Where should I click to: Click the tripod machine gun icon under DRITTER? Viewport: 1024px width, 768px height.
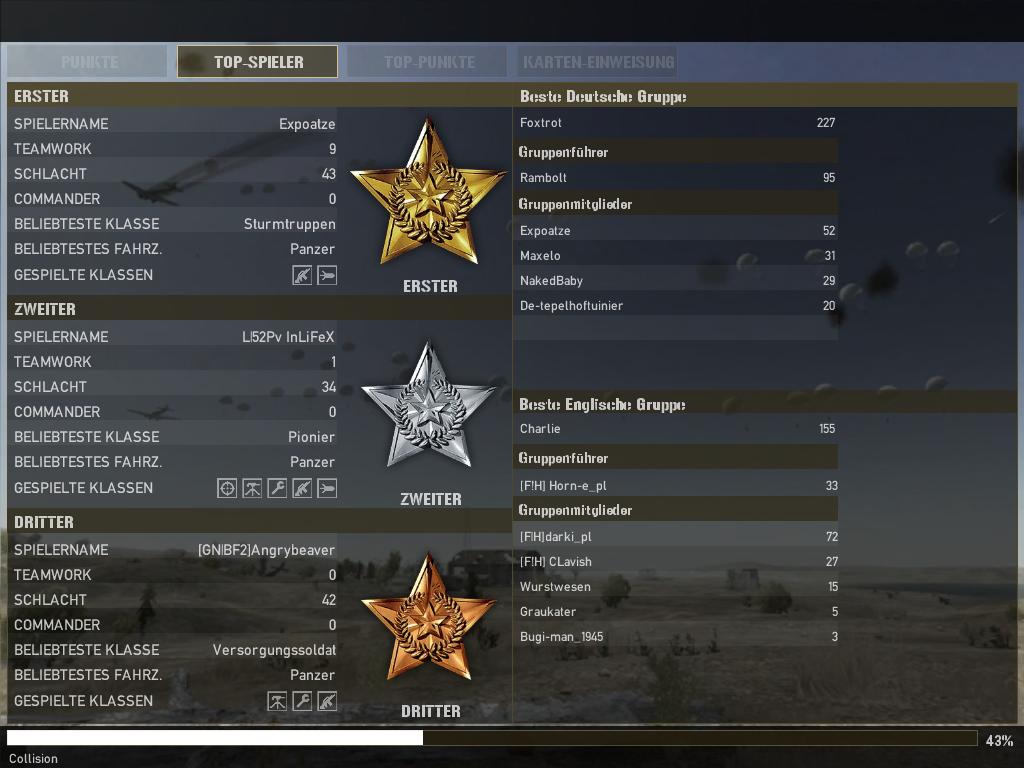click(277, 701)
